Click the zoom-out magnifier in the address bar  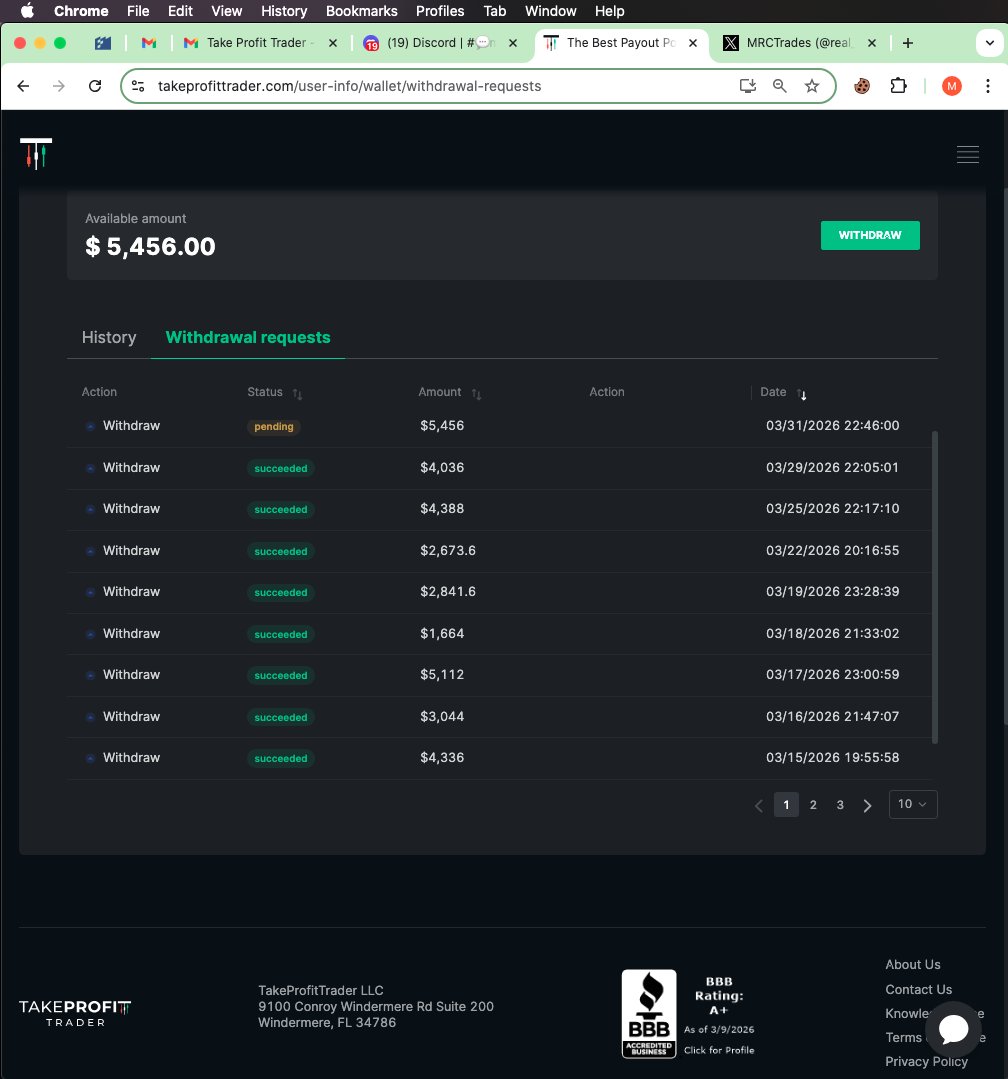pyautogui.click(x=780, y=86)
